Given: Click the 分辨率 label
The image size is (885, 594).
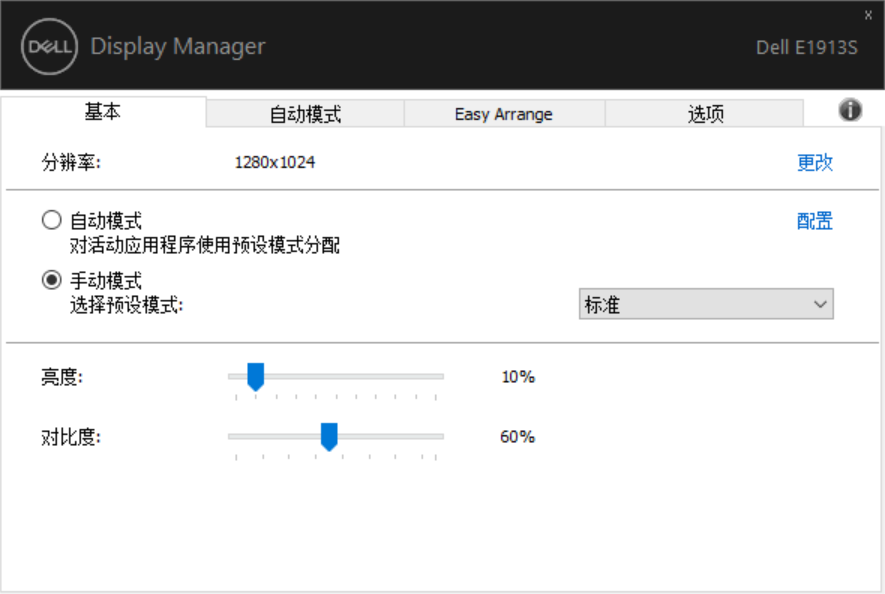Looking at the screenshot, I should point(71,163).
